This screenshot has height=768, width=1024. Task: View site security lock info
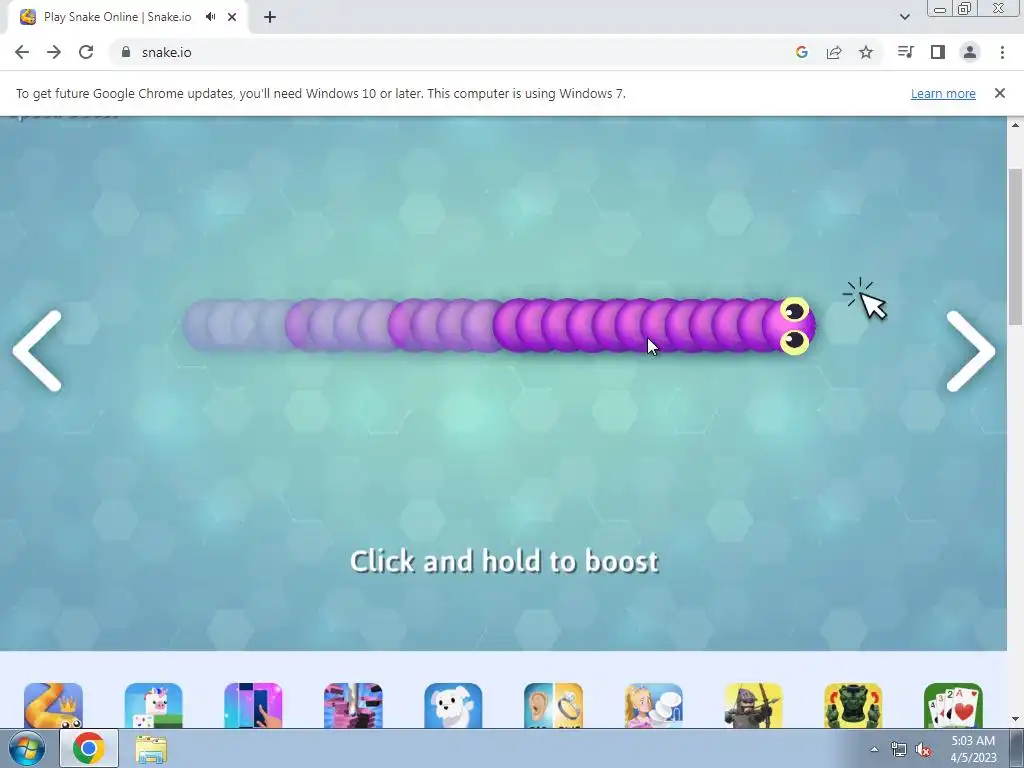click(x=126, y=52)
